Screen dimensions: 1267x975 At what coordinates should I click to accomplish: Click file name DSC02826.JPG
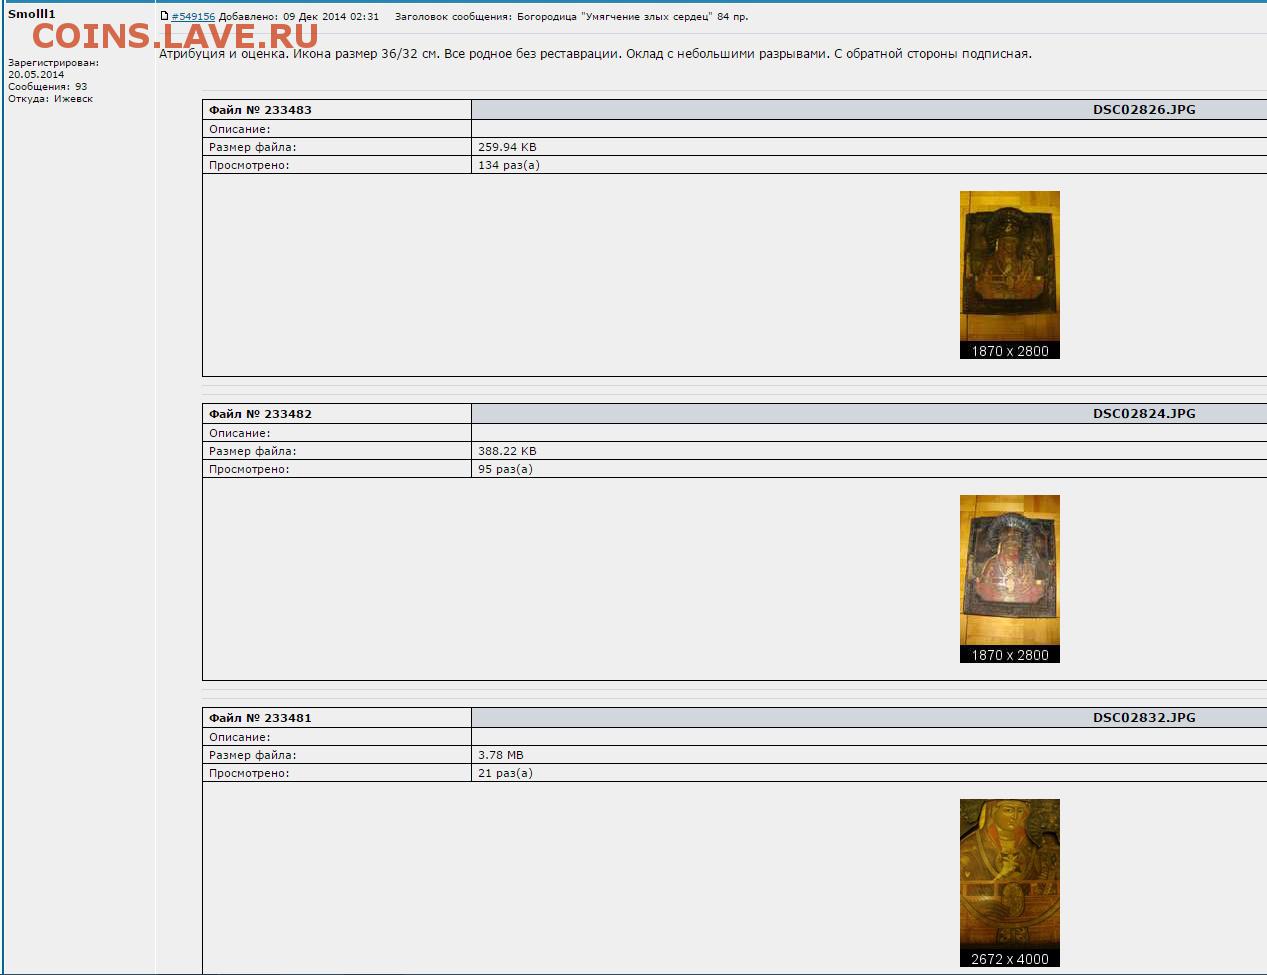[x=1144, y=110]
